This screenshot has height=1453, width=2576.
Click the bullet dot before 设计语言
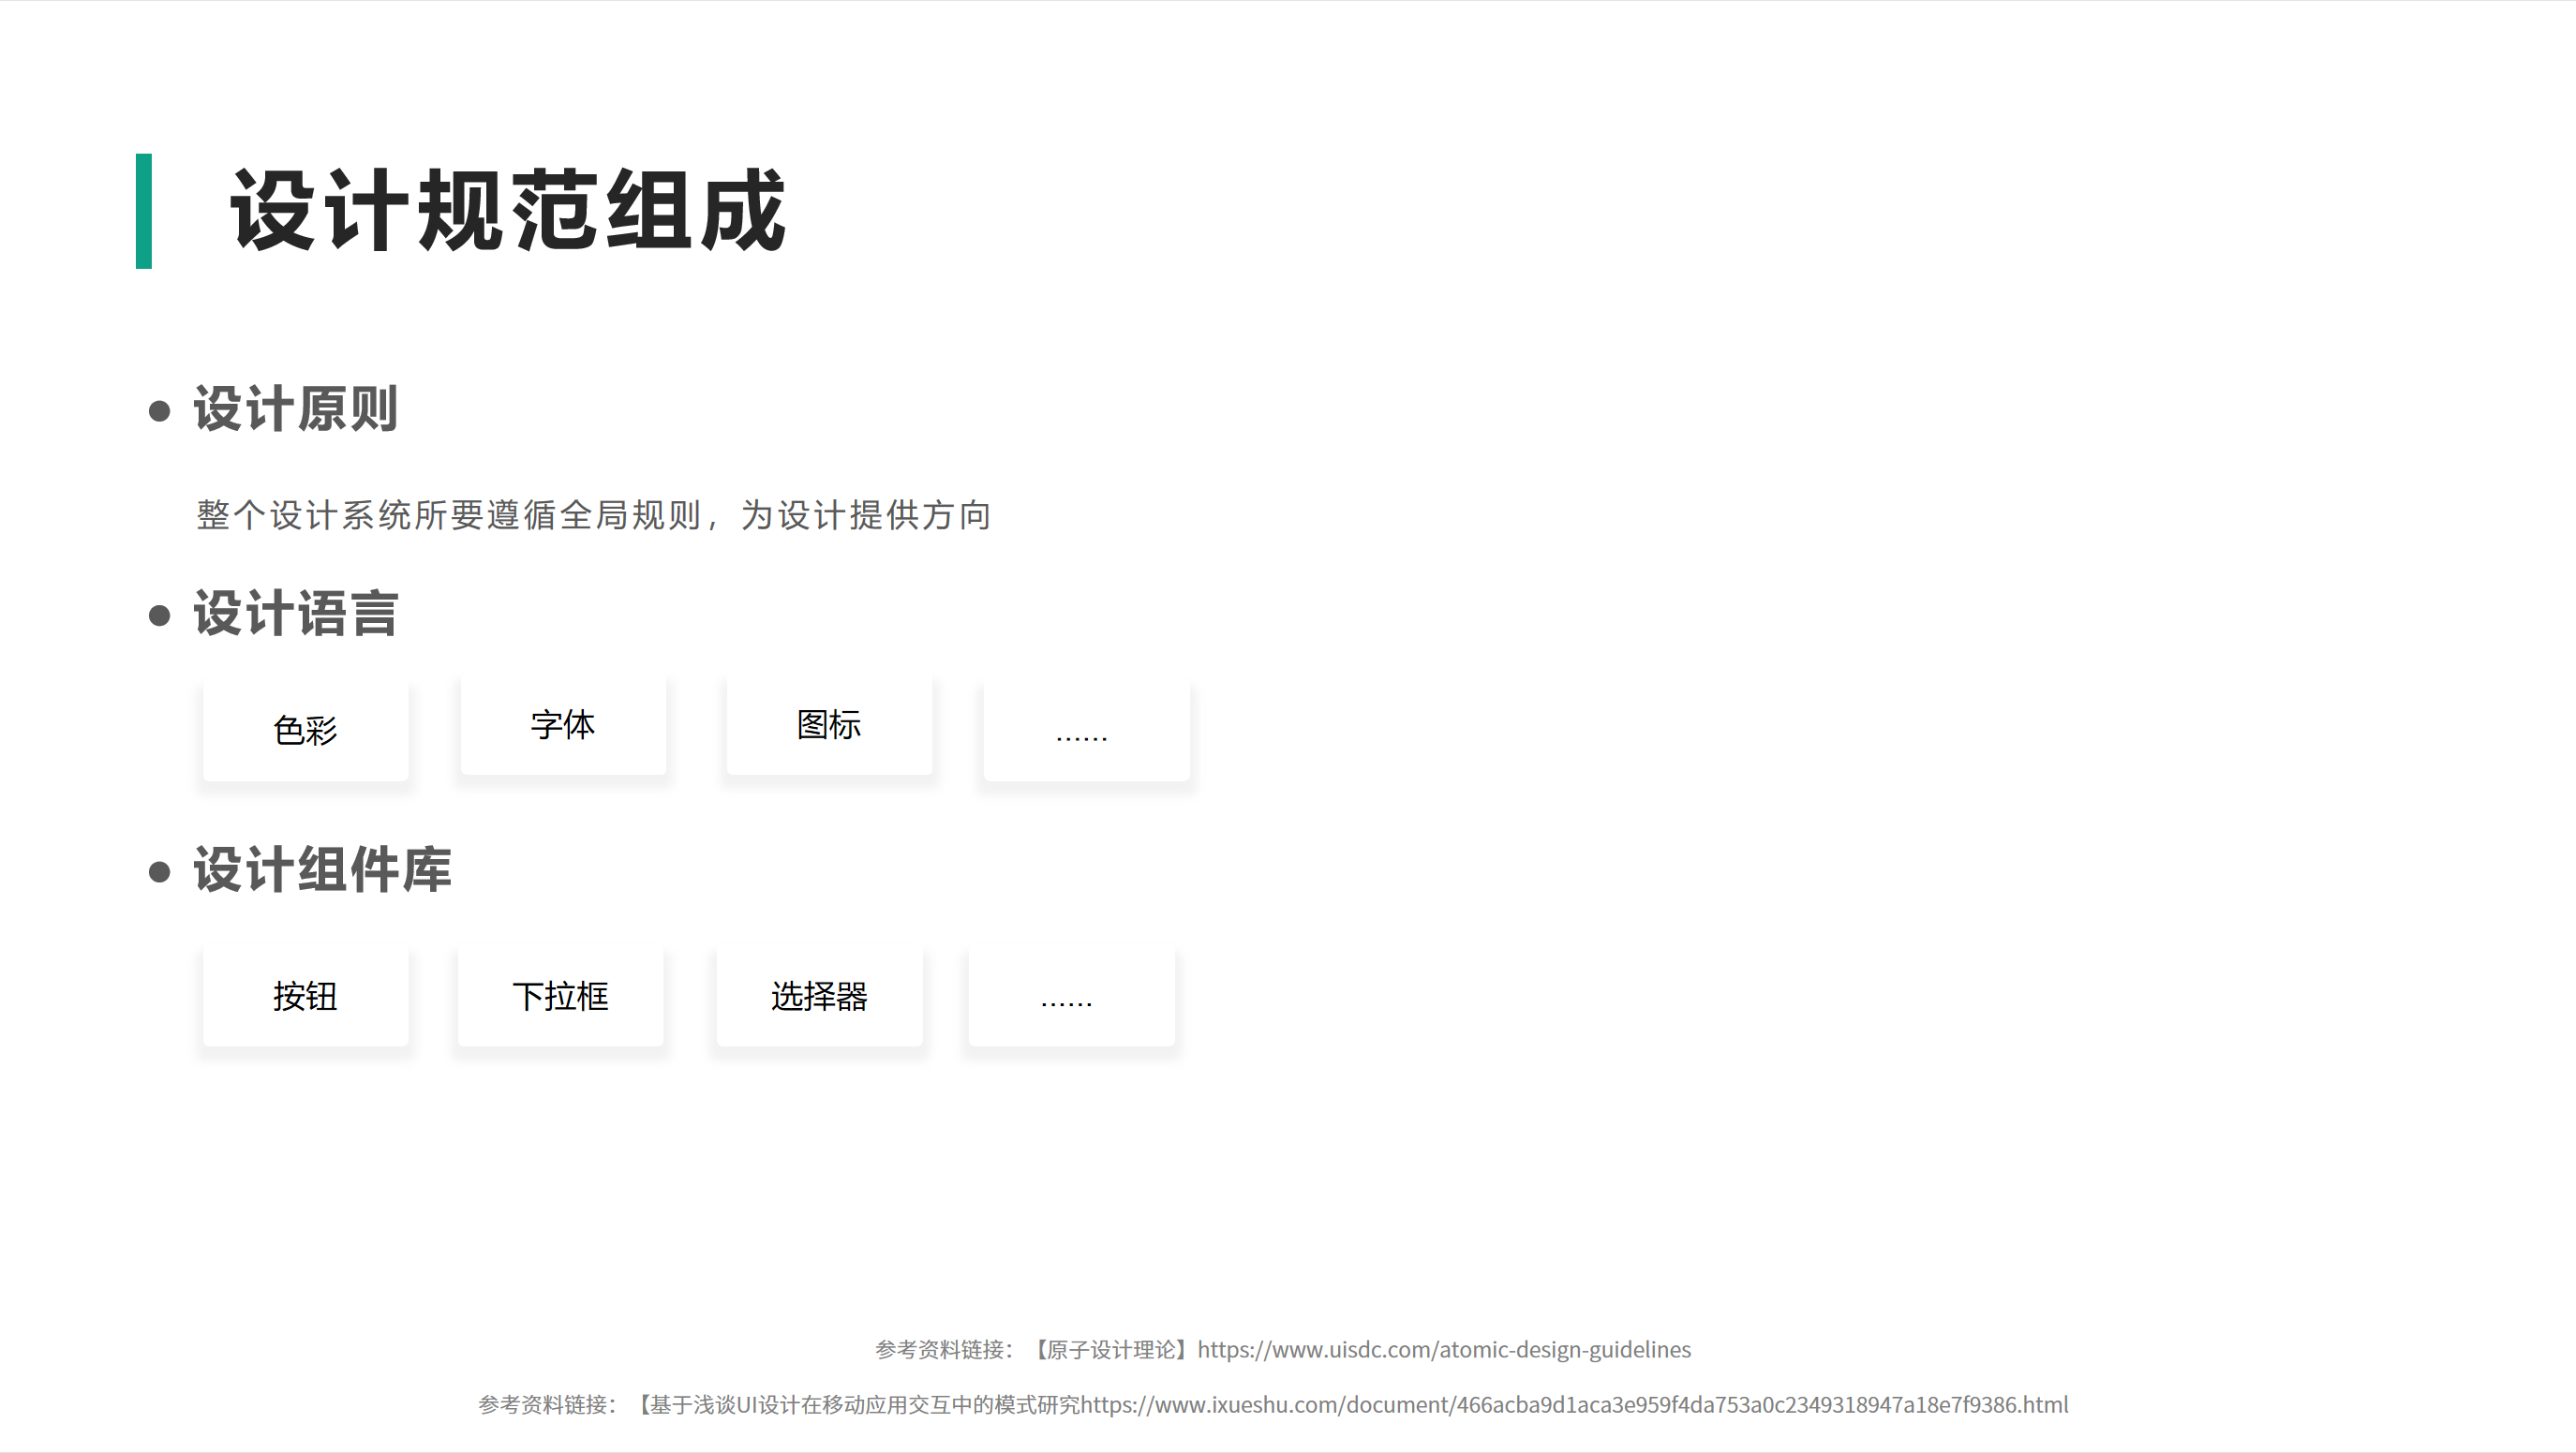pyautogui.click(x=159, y=615)
